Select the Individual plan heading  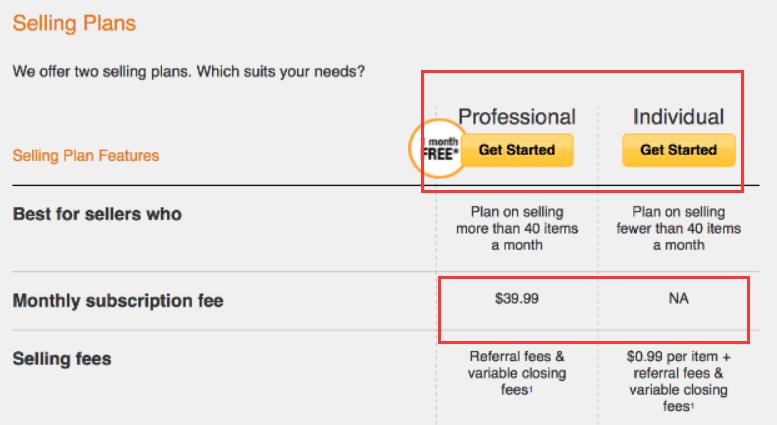[678, 117]
